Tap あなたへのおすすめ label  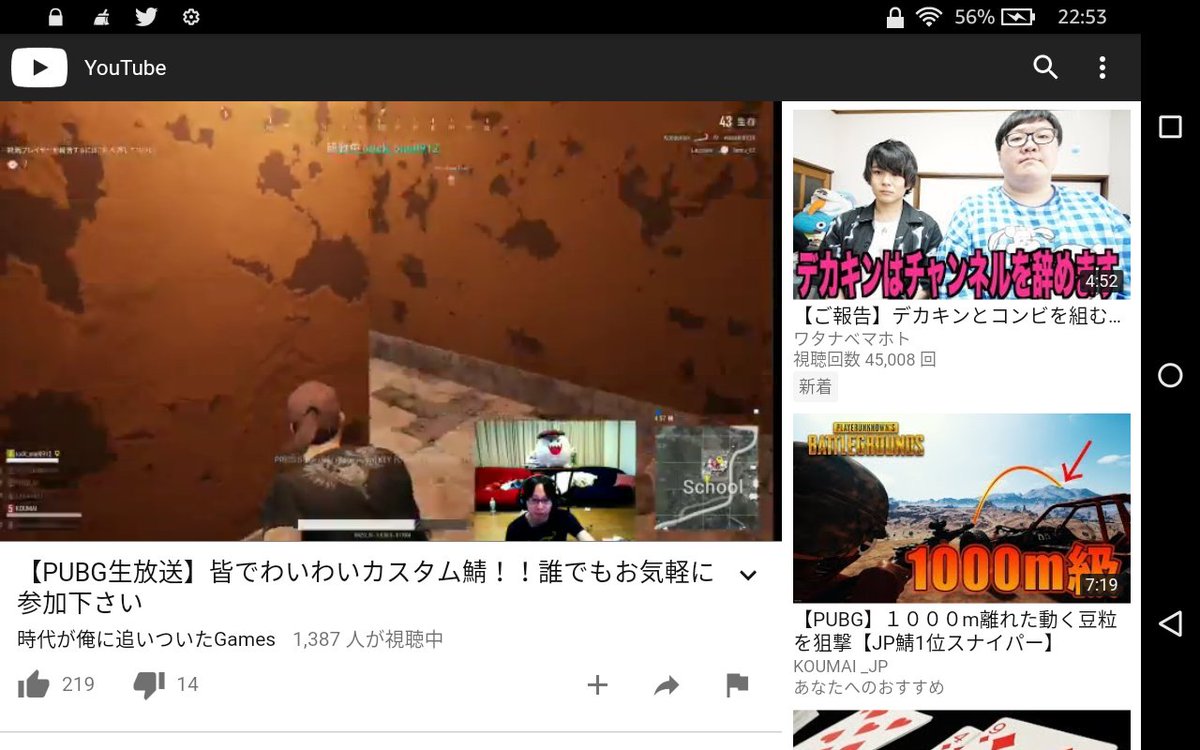[x=868, y=687]
